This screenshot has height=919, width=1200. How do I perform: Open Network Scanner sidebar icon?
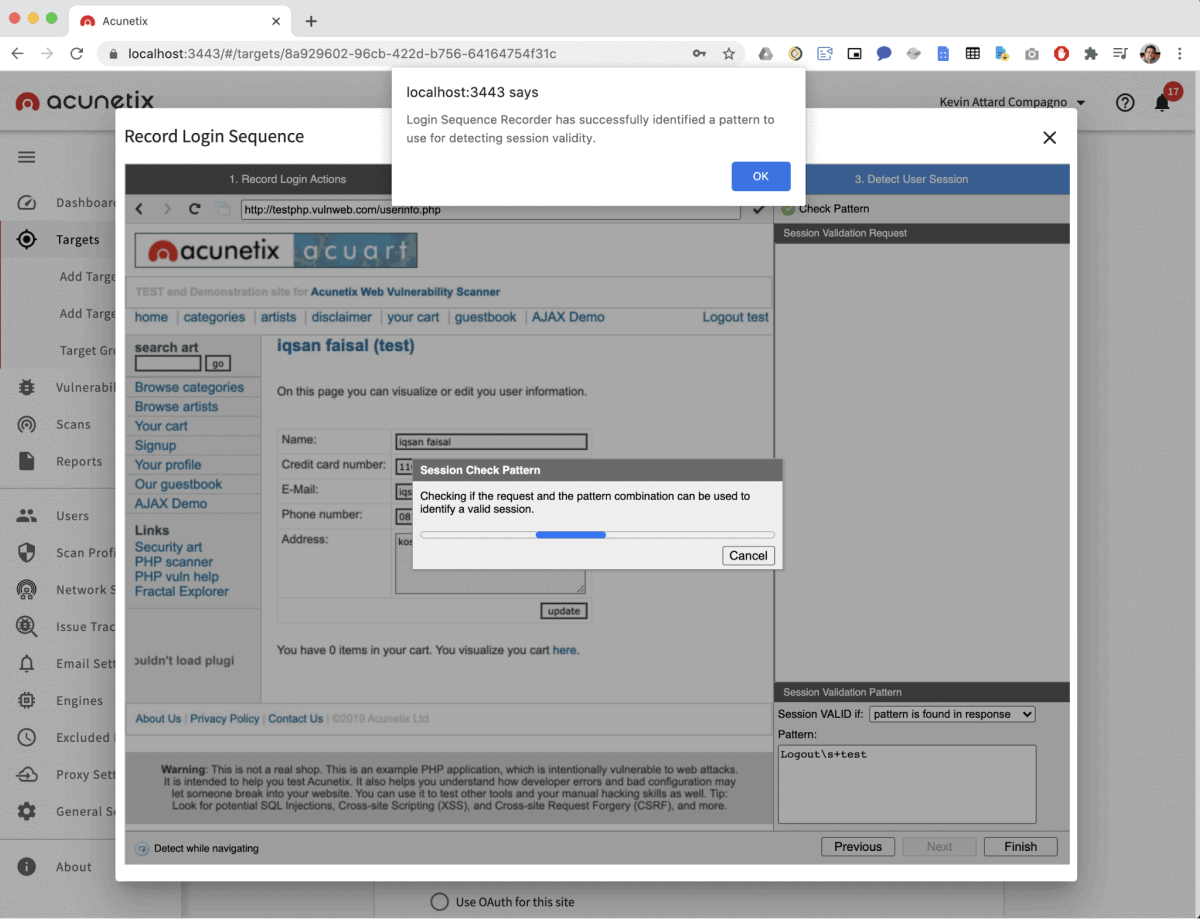coord(27,590)
